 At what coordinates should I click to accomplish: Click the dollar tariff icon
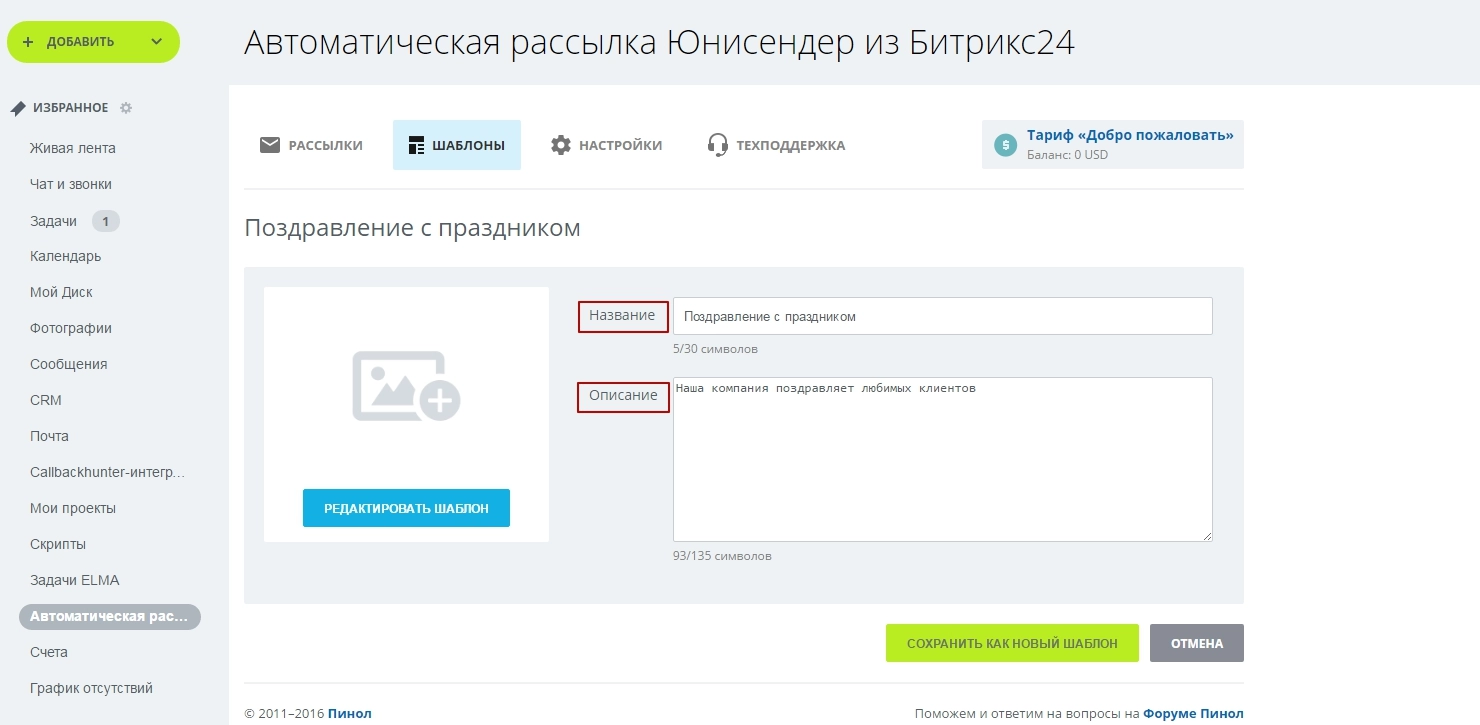pyautogui.click(x=1005, y=145)
